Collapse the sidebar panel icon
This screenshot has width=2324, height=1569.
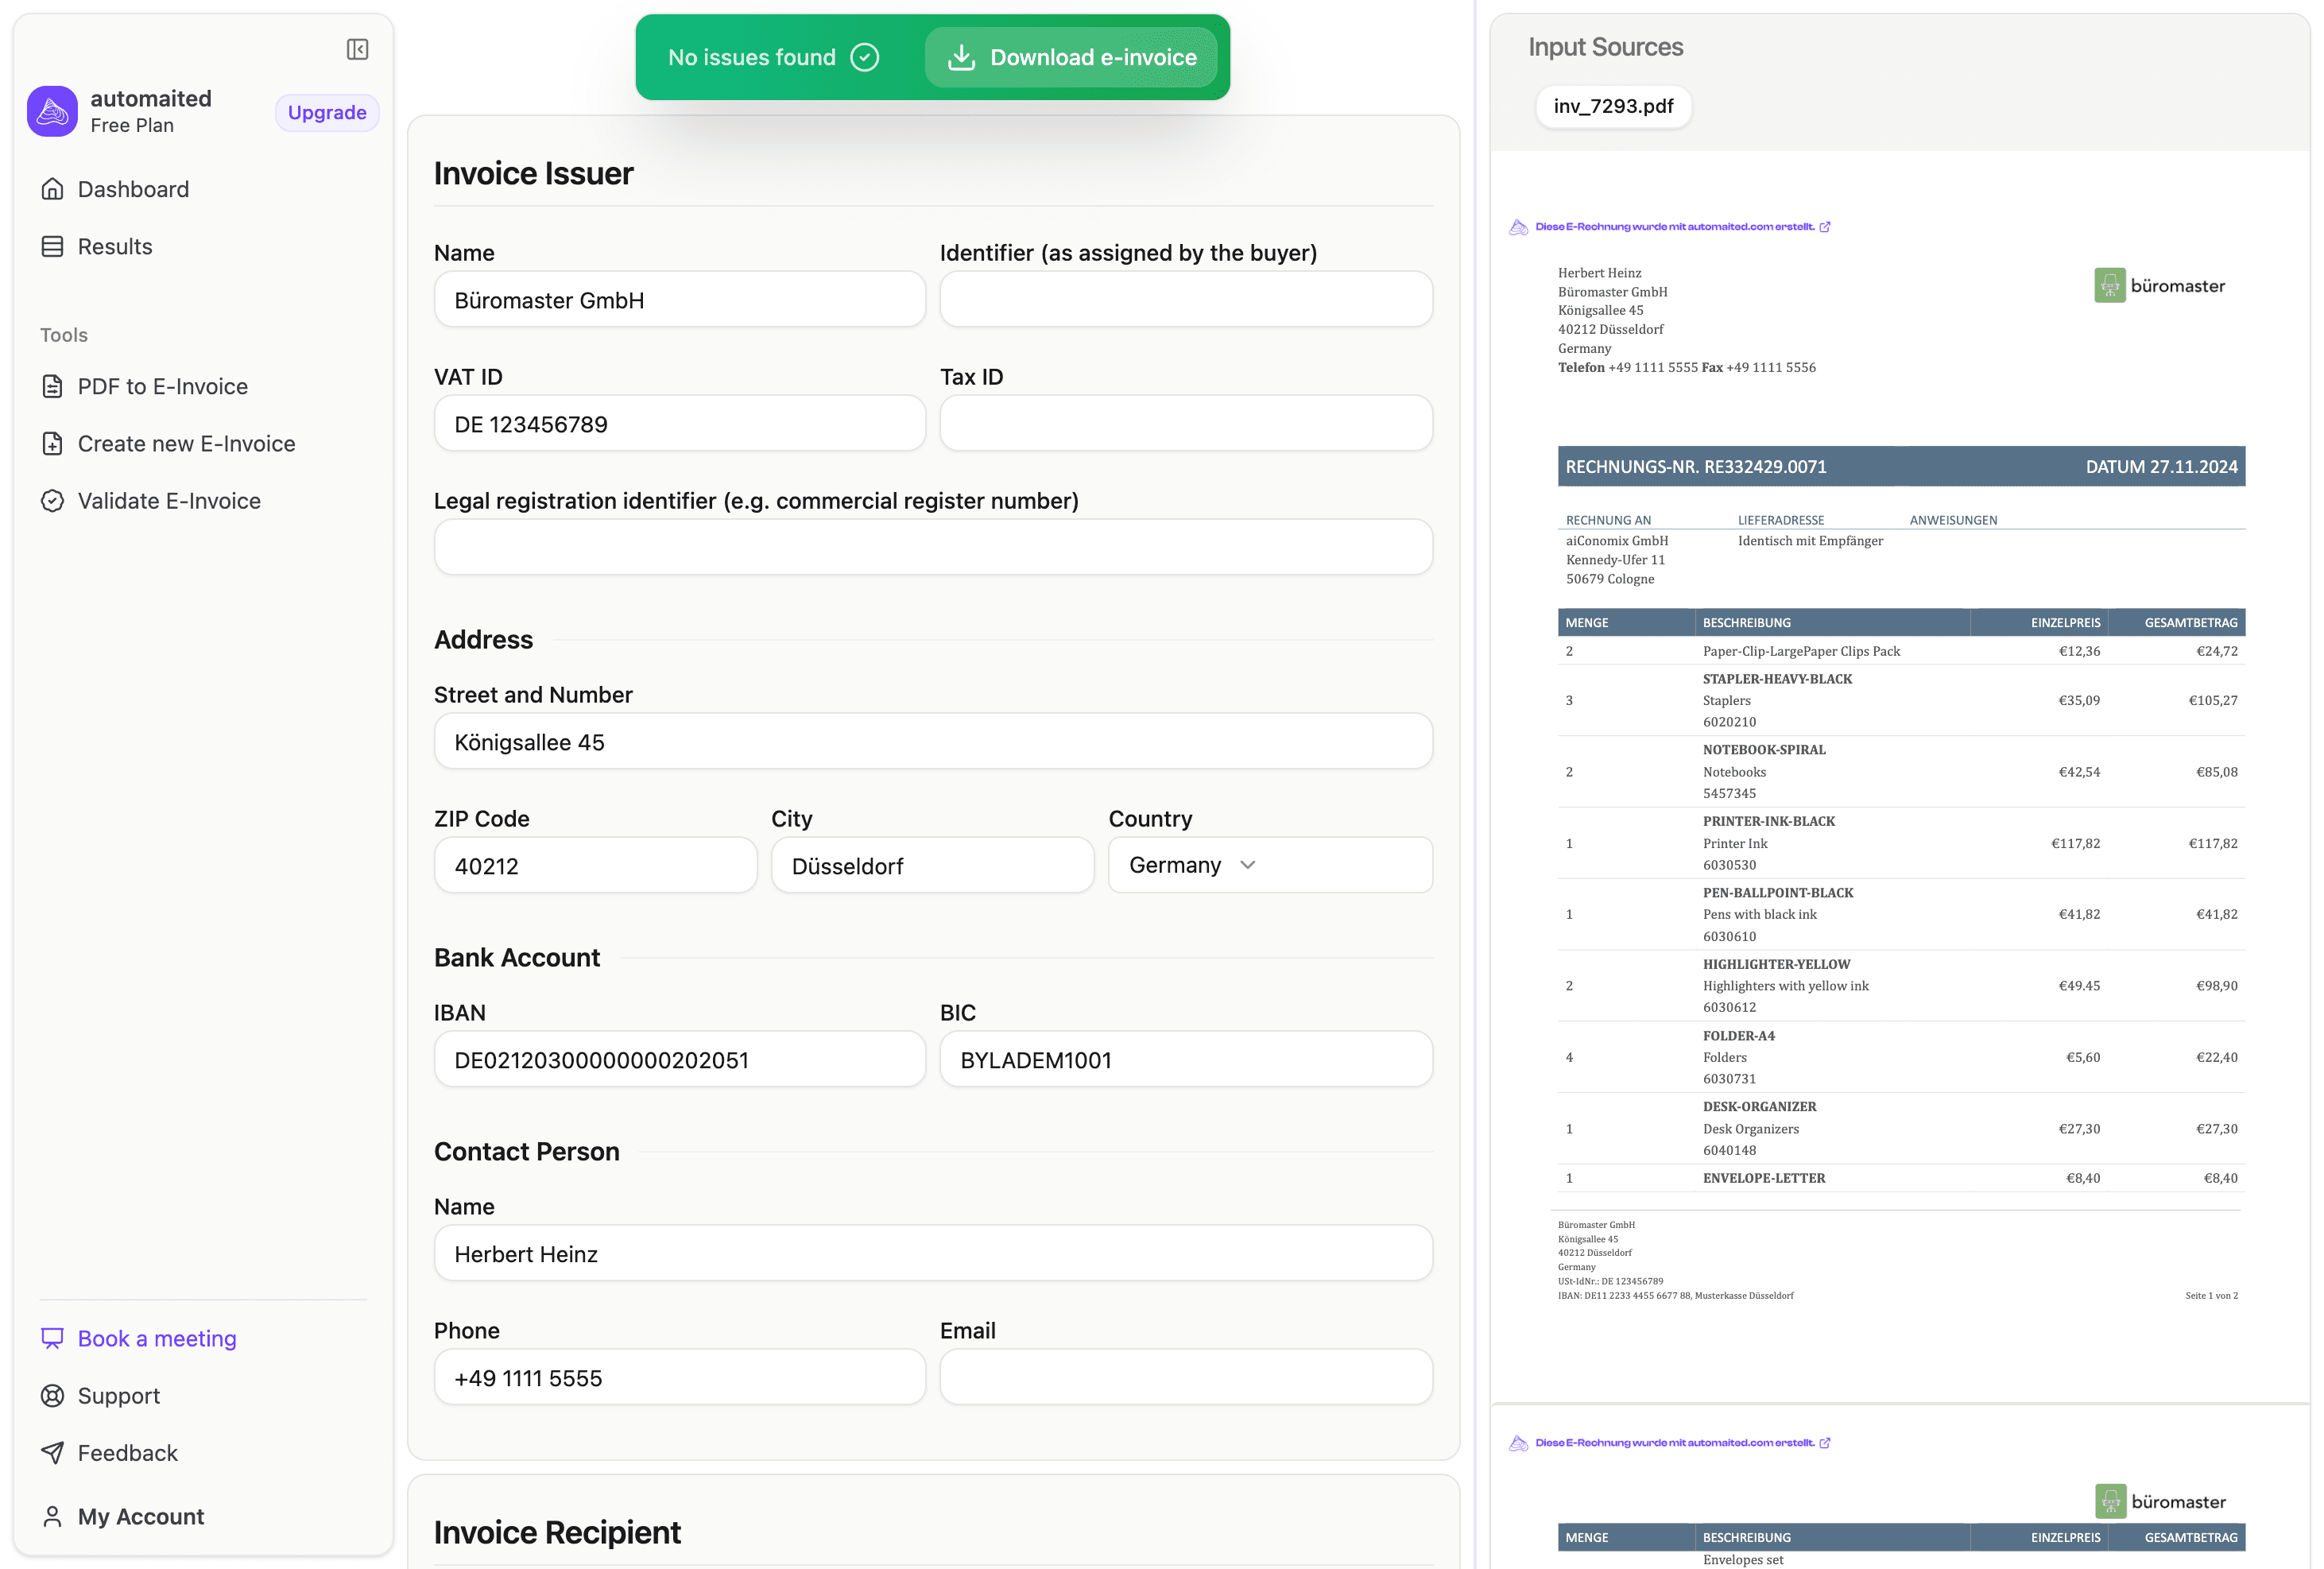357,49
